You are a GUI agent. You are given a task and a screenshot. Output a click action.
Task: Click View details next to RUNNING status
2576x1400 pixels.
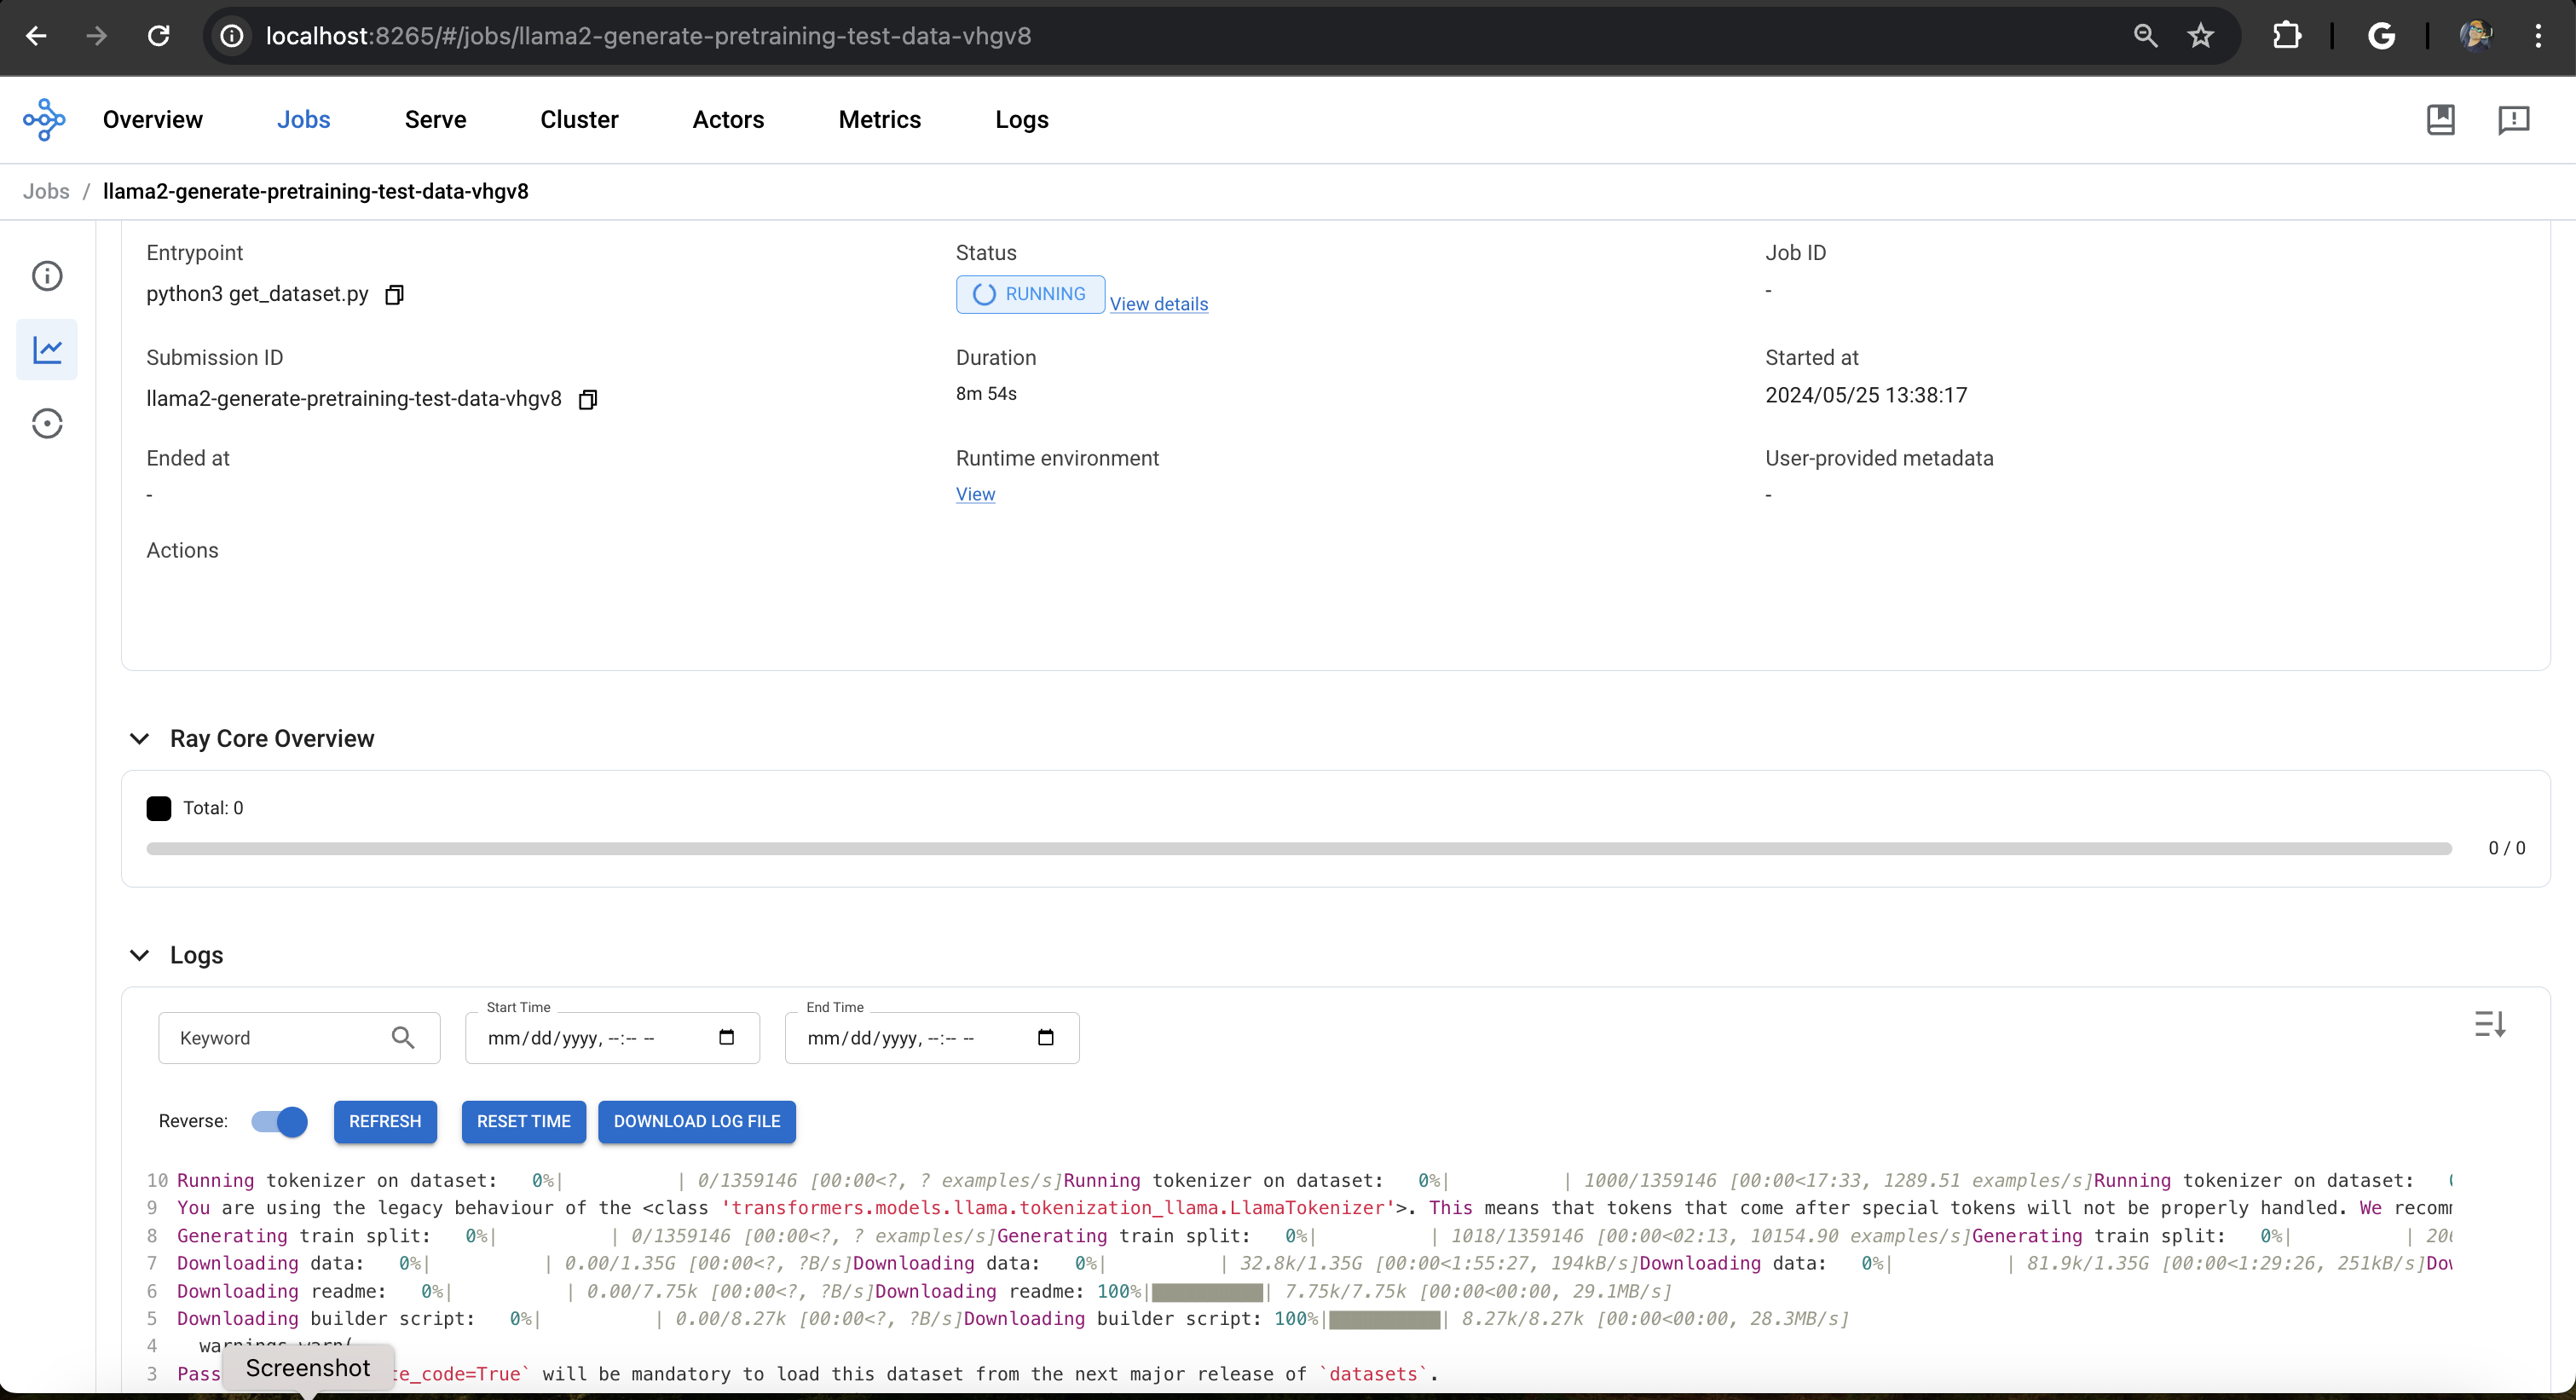coord(1158,304)
